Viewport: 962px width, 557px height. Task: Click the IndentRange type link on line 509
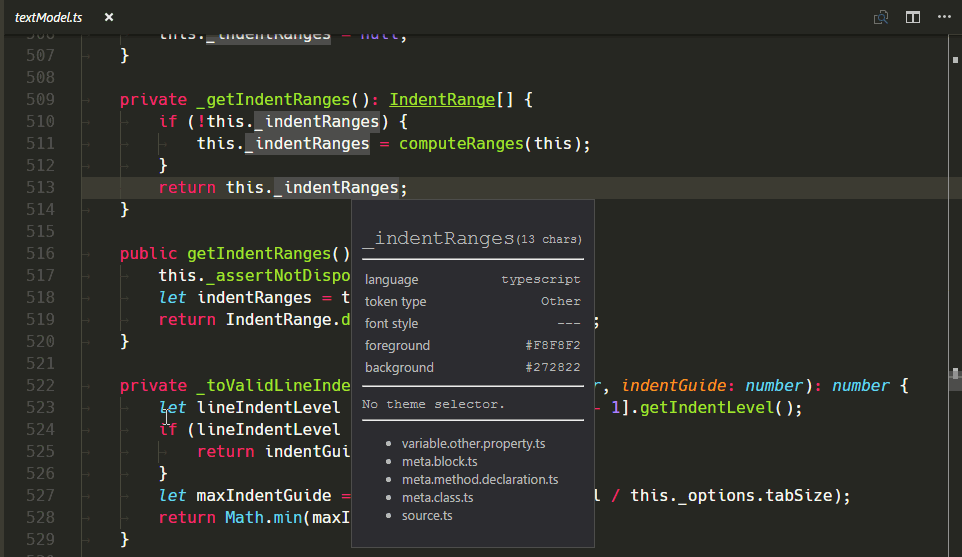tap(442, 99)
